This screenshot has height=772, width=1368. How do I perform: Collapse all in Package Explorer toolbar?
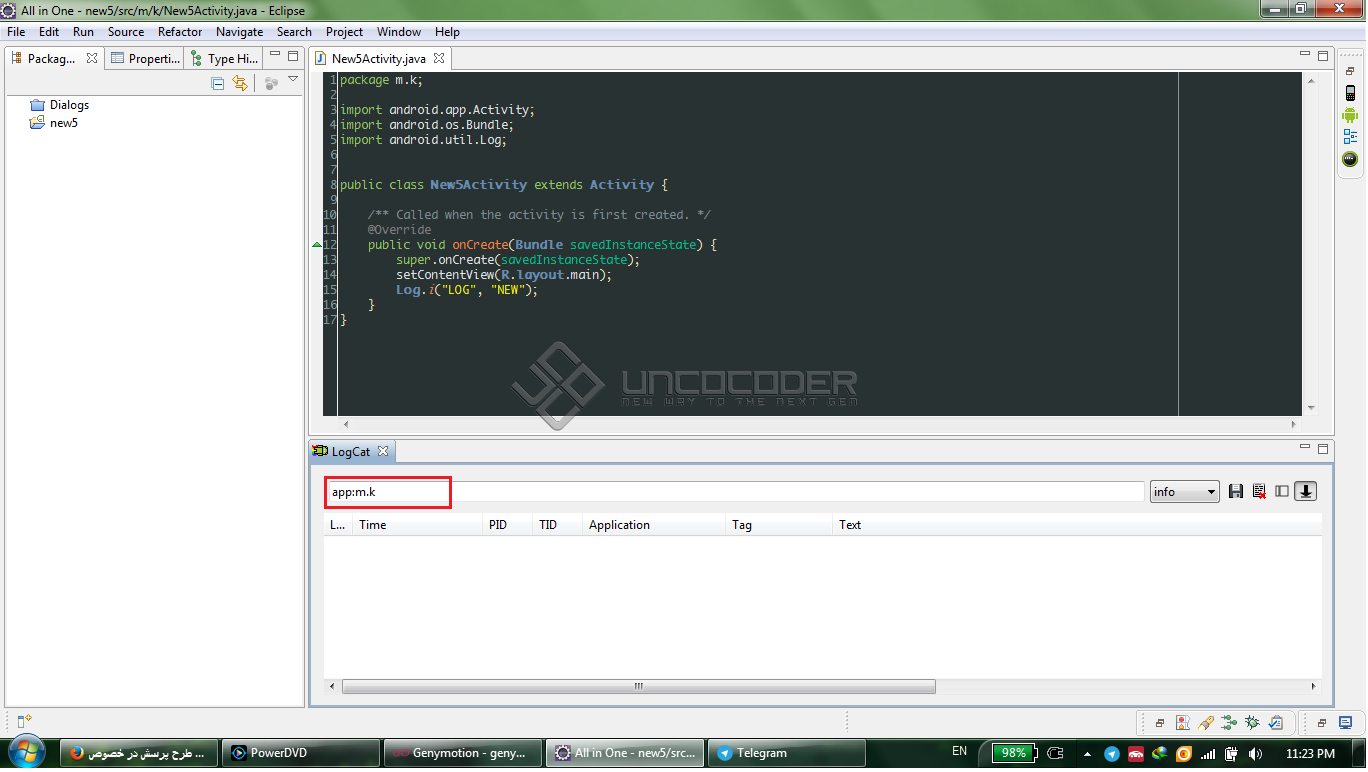(218, 84)
